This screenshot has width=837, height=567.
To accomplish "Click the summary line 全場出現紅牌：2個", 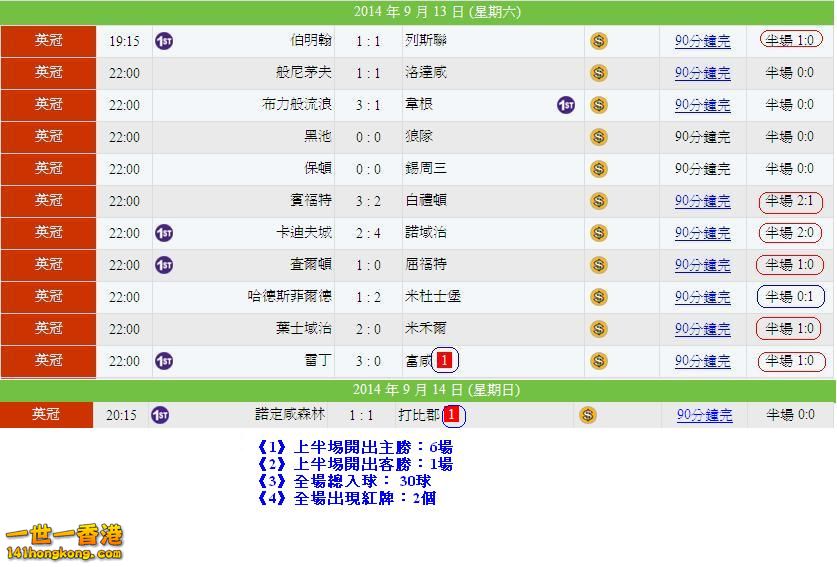I will tap(346, 498).
